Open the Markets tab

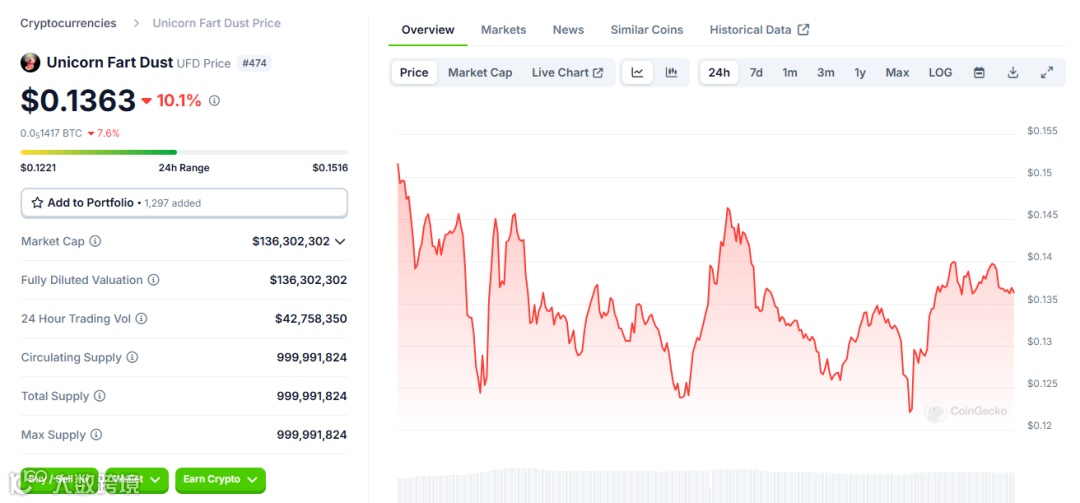pos(503,30)
